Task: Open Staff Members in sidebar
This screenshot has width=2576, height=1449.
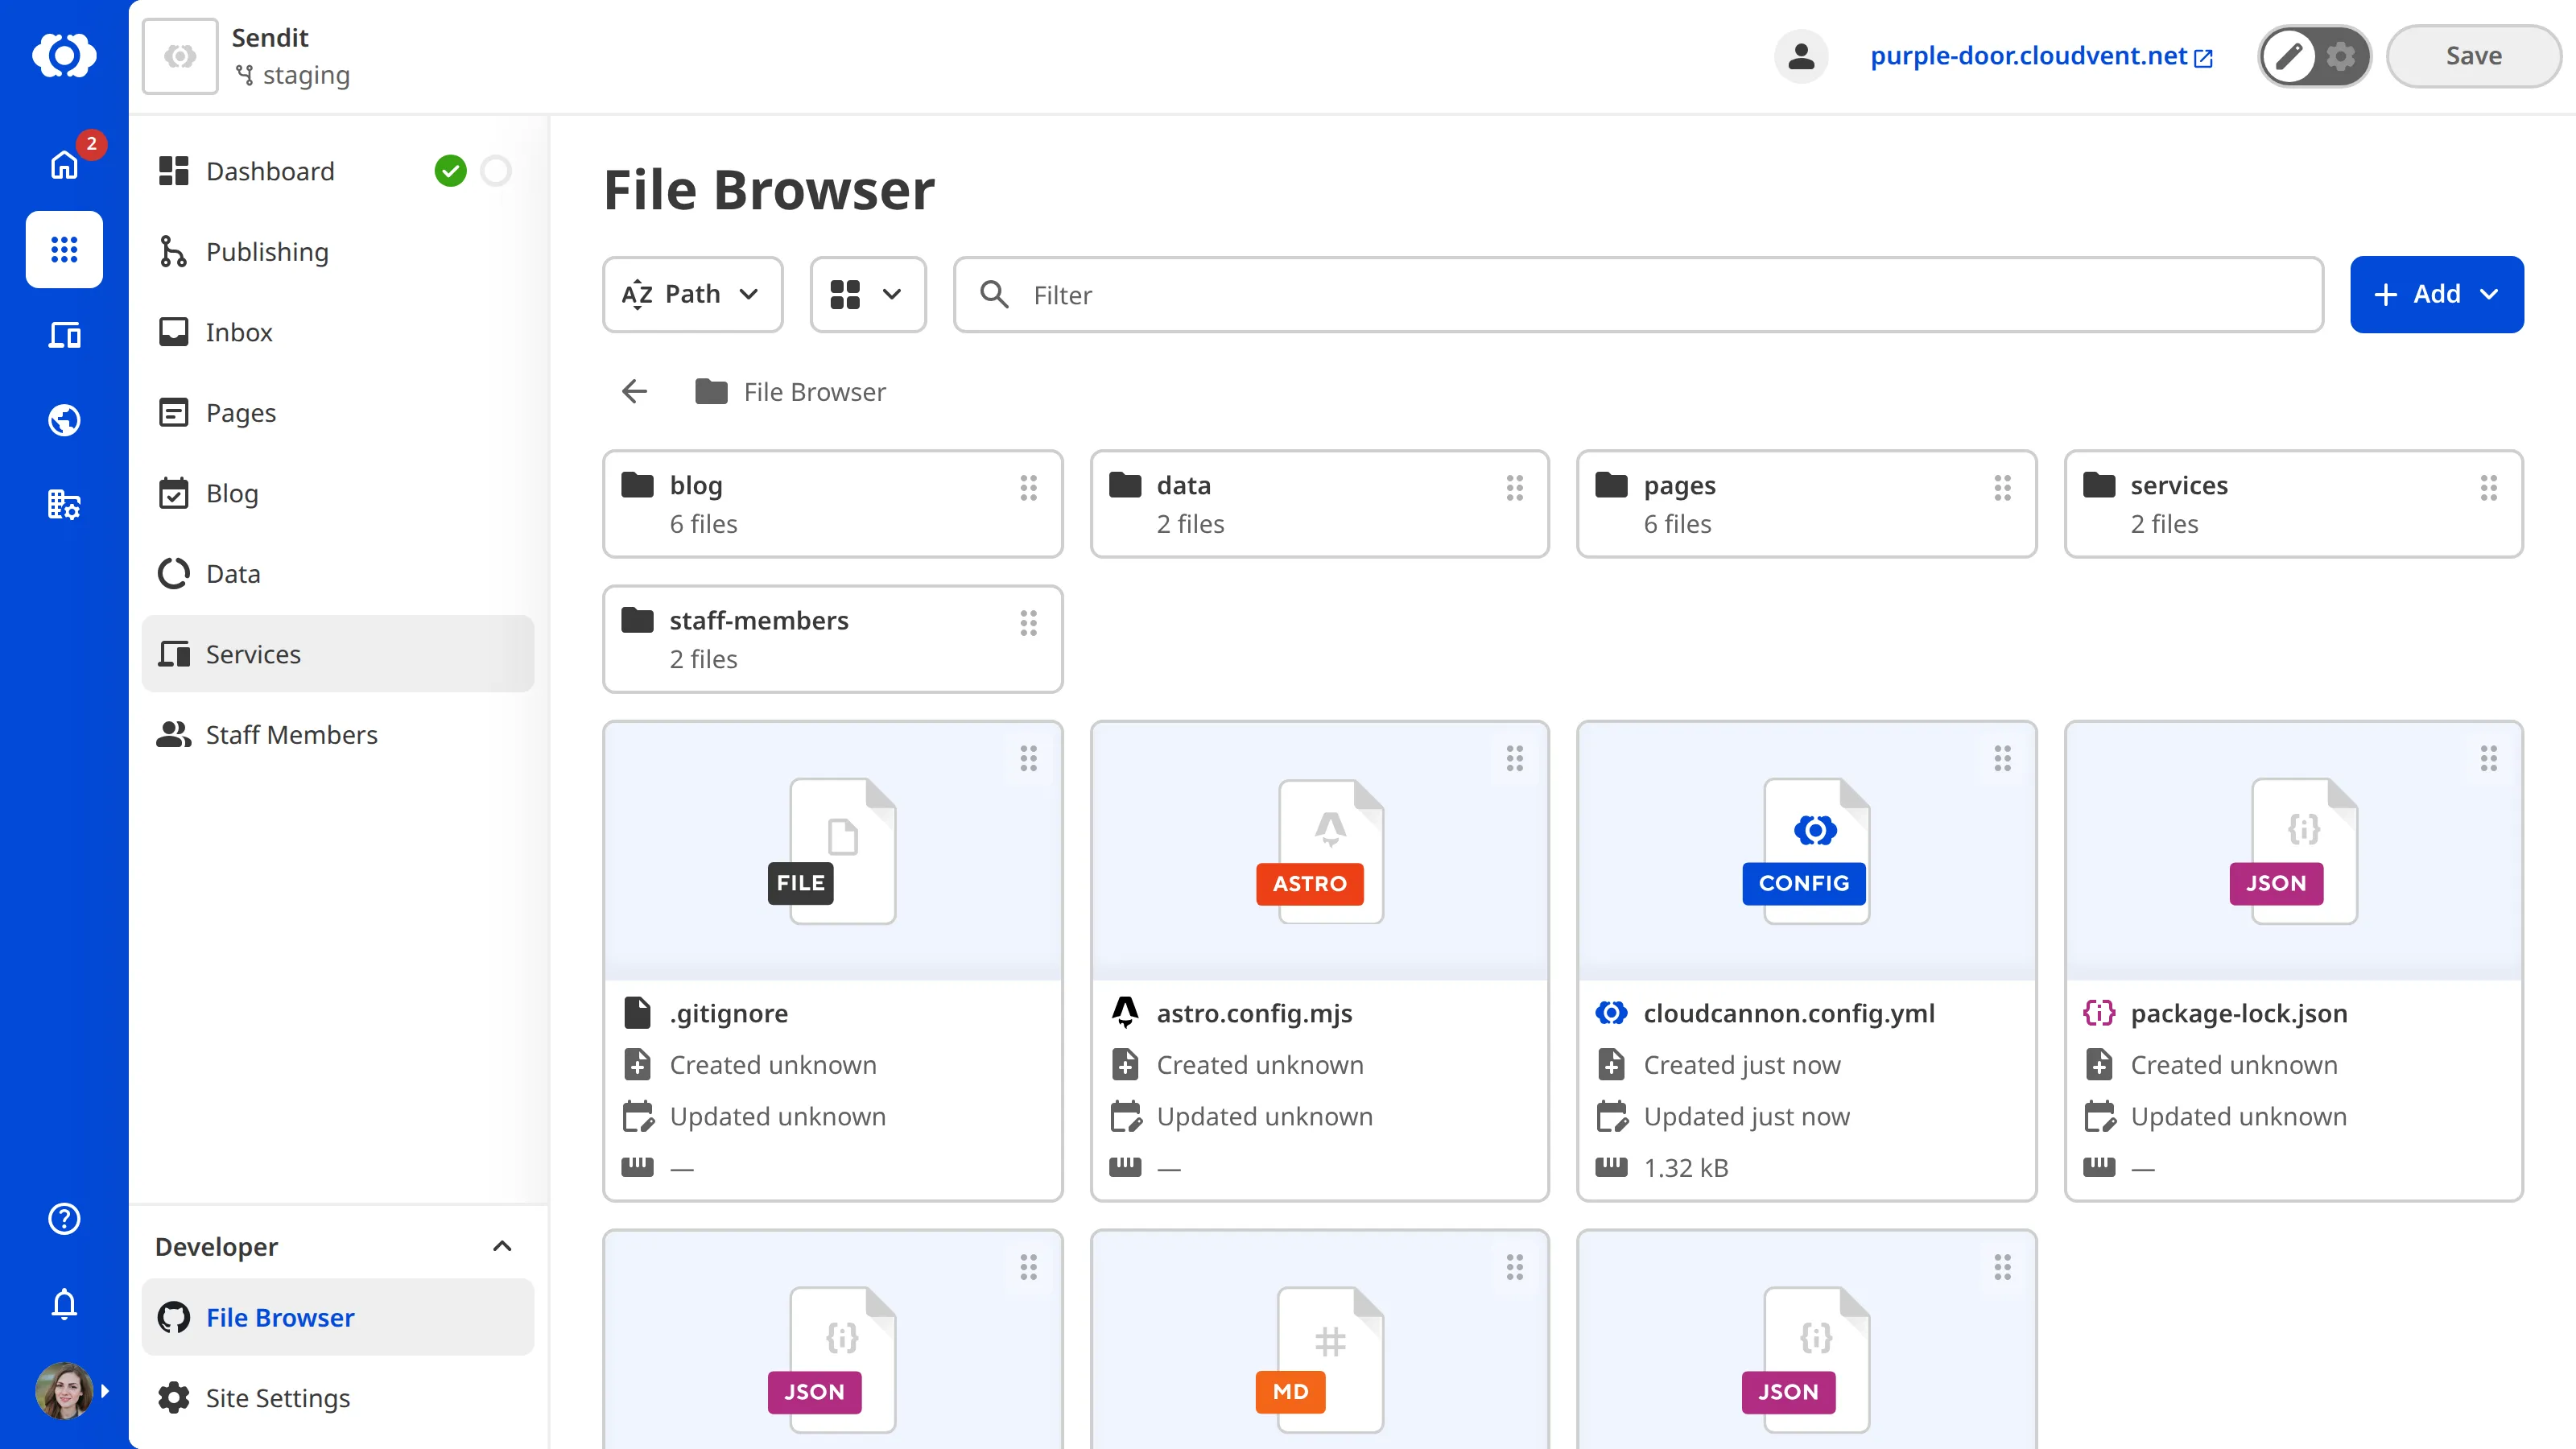Action: 338,735
